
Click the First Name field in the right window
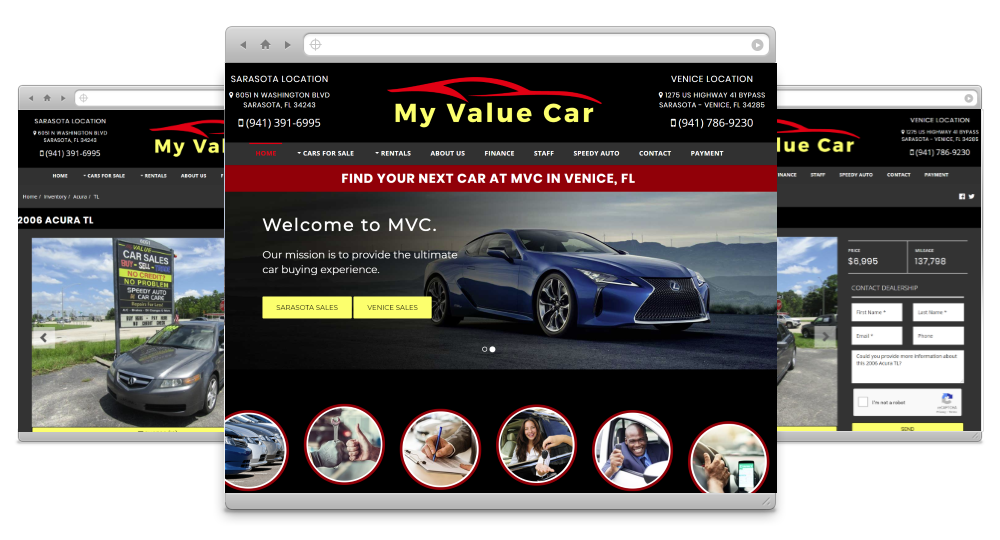(877, 312)
